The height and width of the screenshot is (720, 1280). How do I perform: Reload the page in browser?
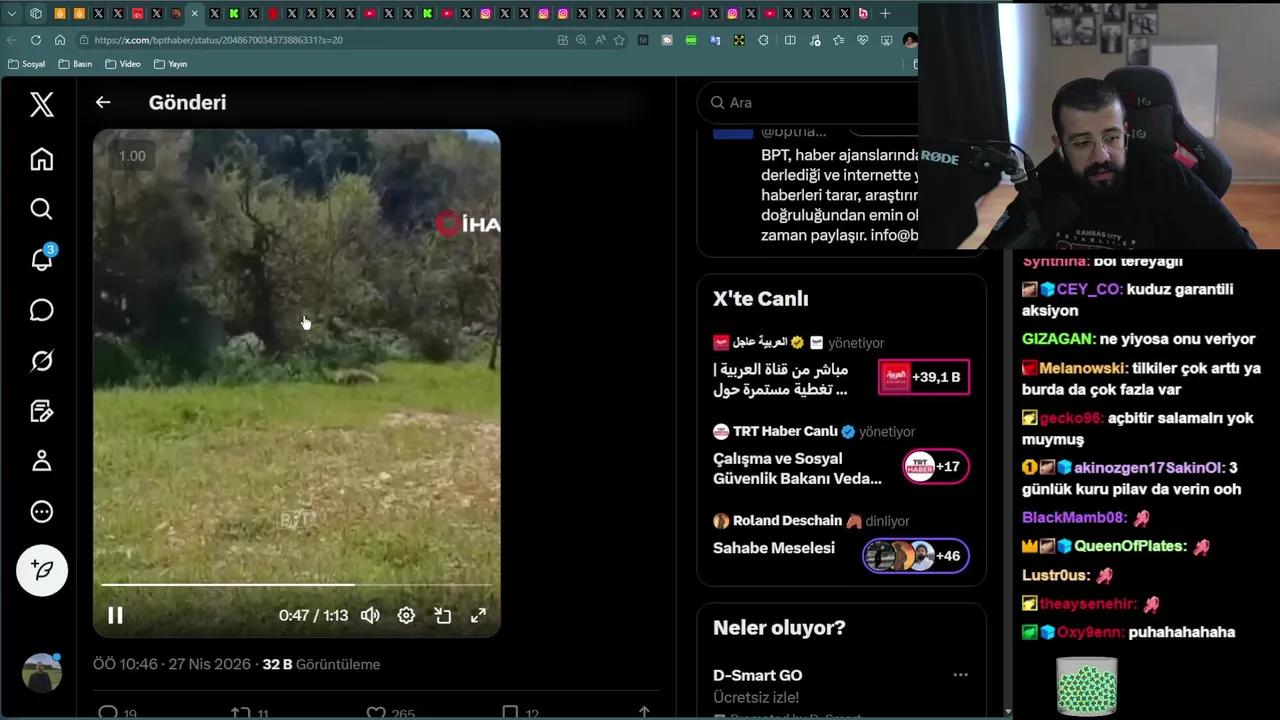pyautogui.click(x=36, y=40)
